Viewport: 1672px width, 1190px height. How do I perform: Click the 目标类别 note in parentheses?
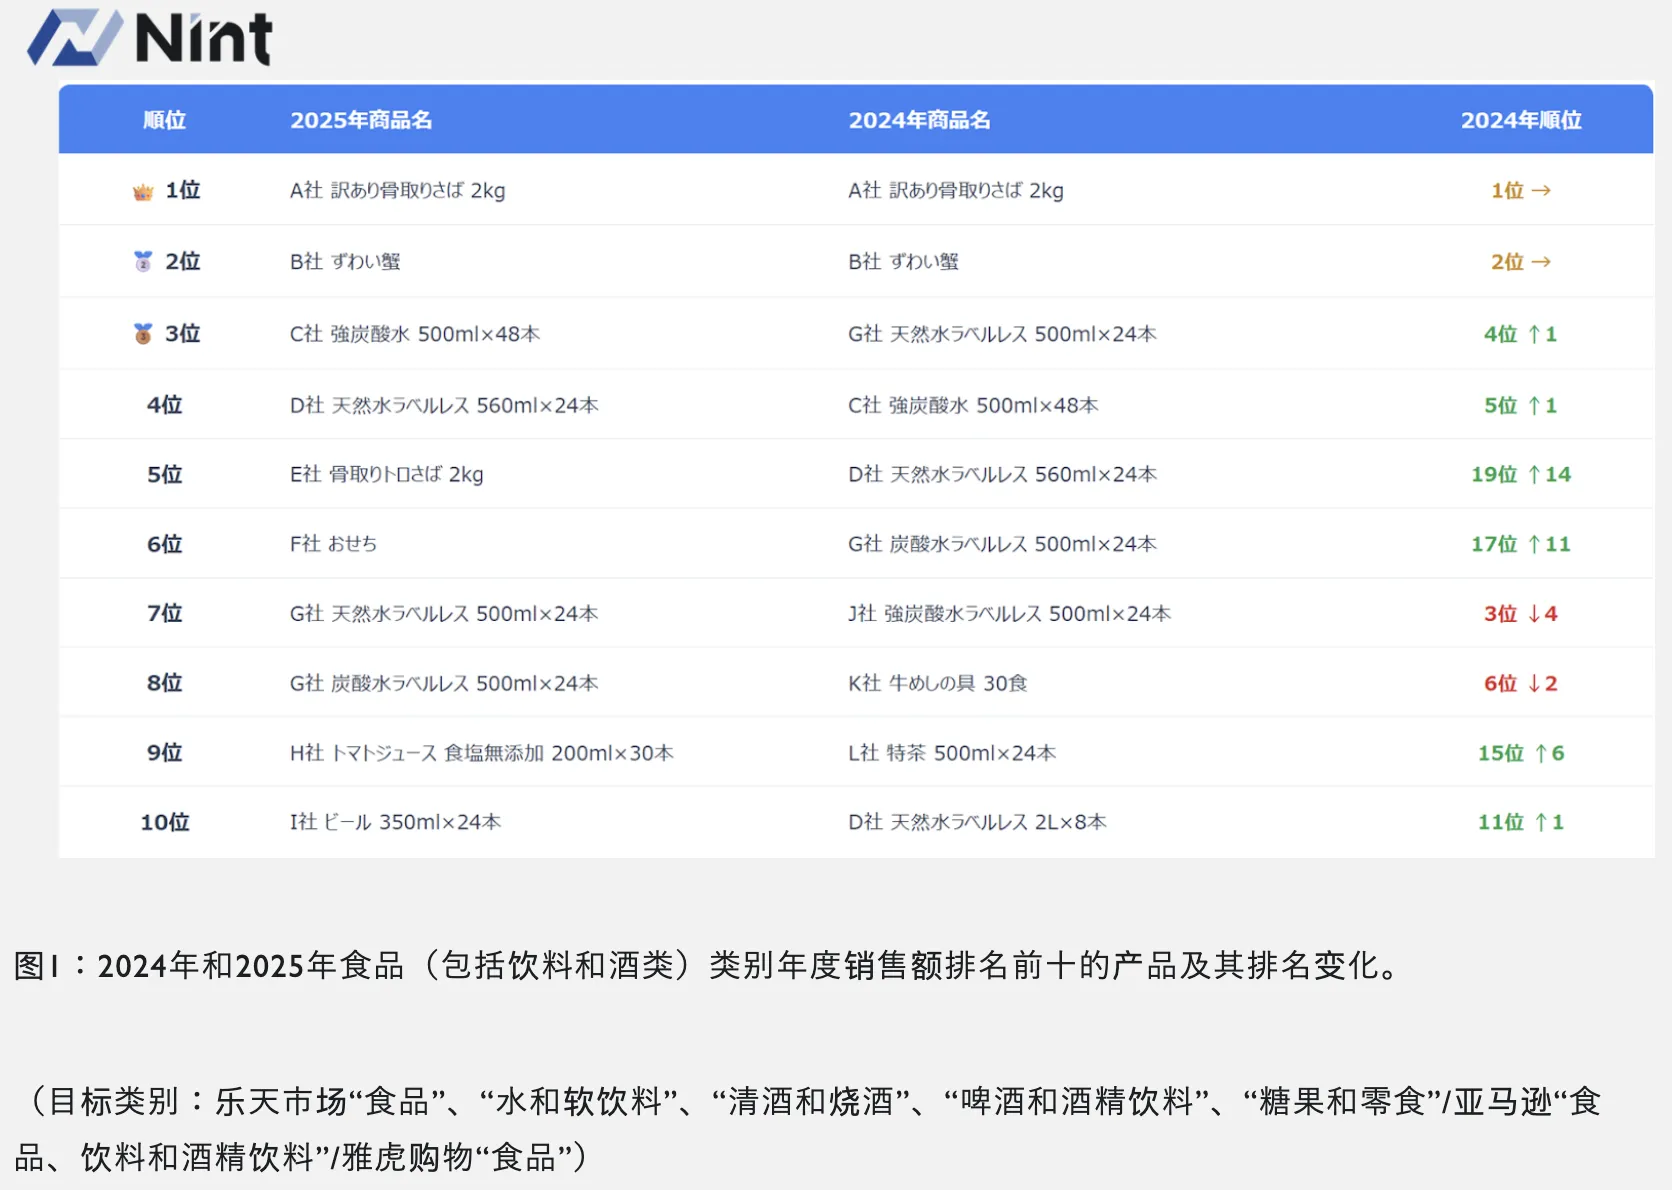(x=808, y=1129)
